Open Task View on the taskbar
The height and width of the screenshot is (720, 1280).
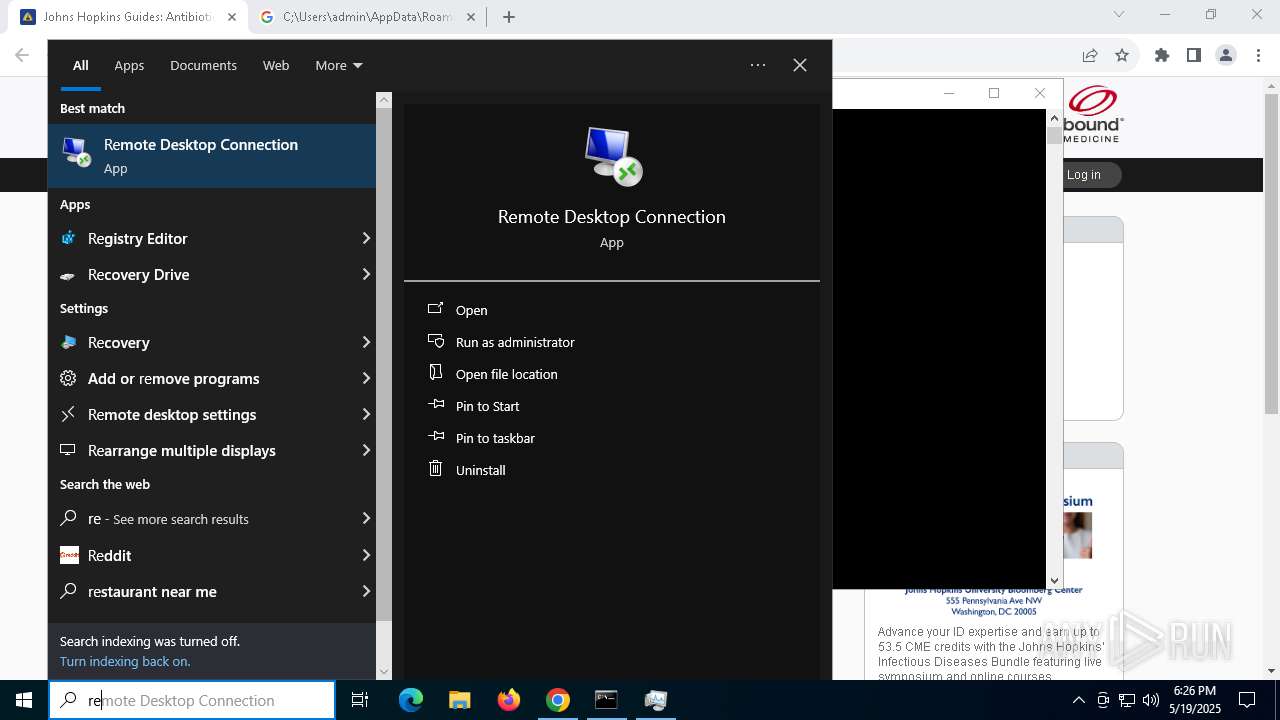[360, 700]
